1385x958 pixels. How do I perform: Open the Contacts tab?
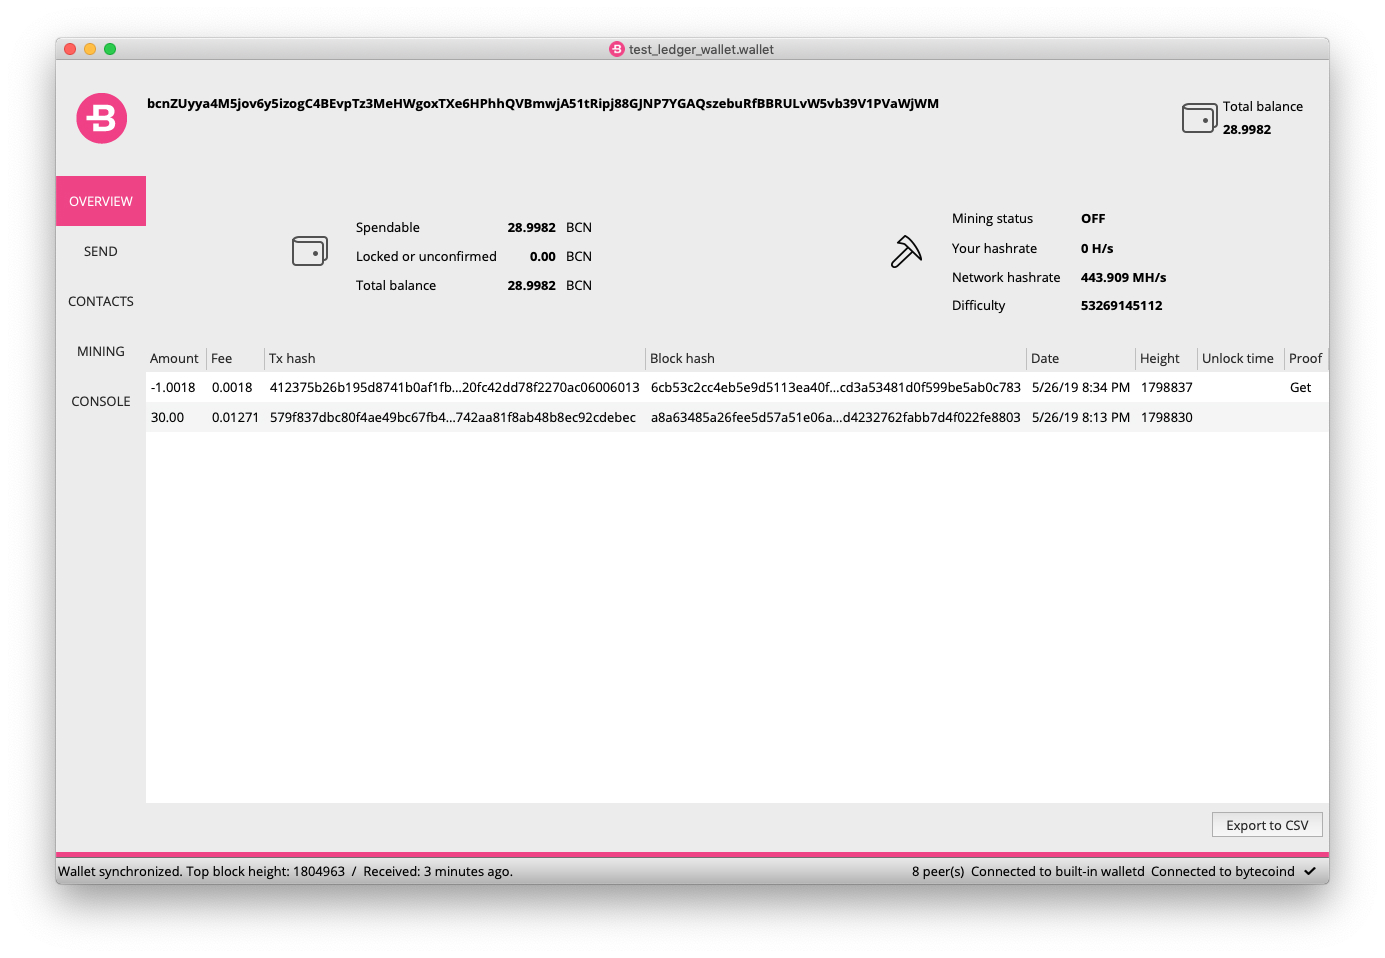click(101, 301)
